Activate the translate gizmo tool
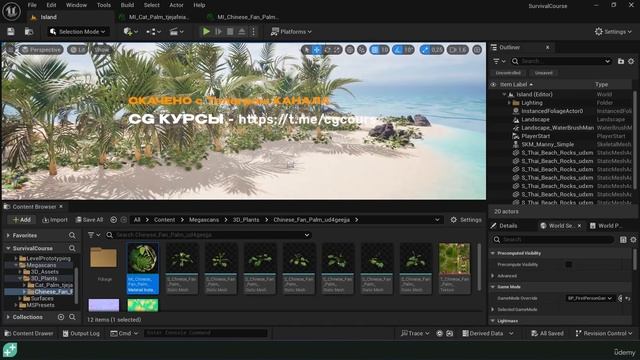This screenshot has width=640, height=360. [316, 50]
